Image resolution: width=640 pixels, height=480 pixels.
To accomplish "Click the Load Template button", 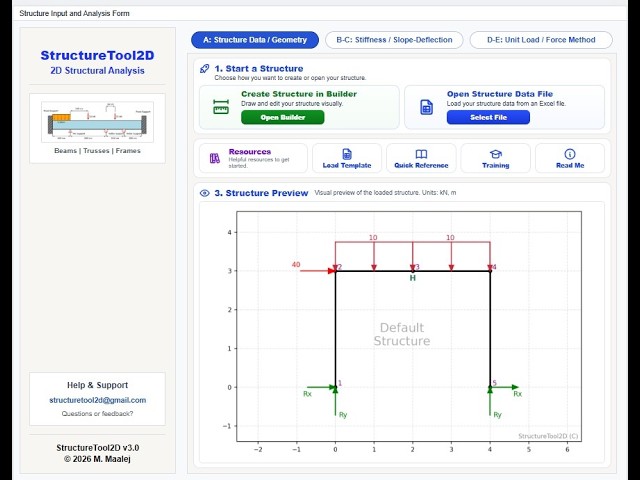I will click(347, 158).
